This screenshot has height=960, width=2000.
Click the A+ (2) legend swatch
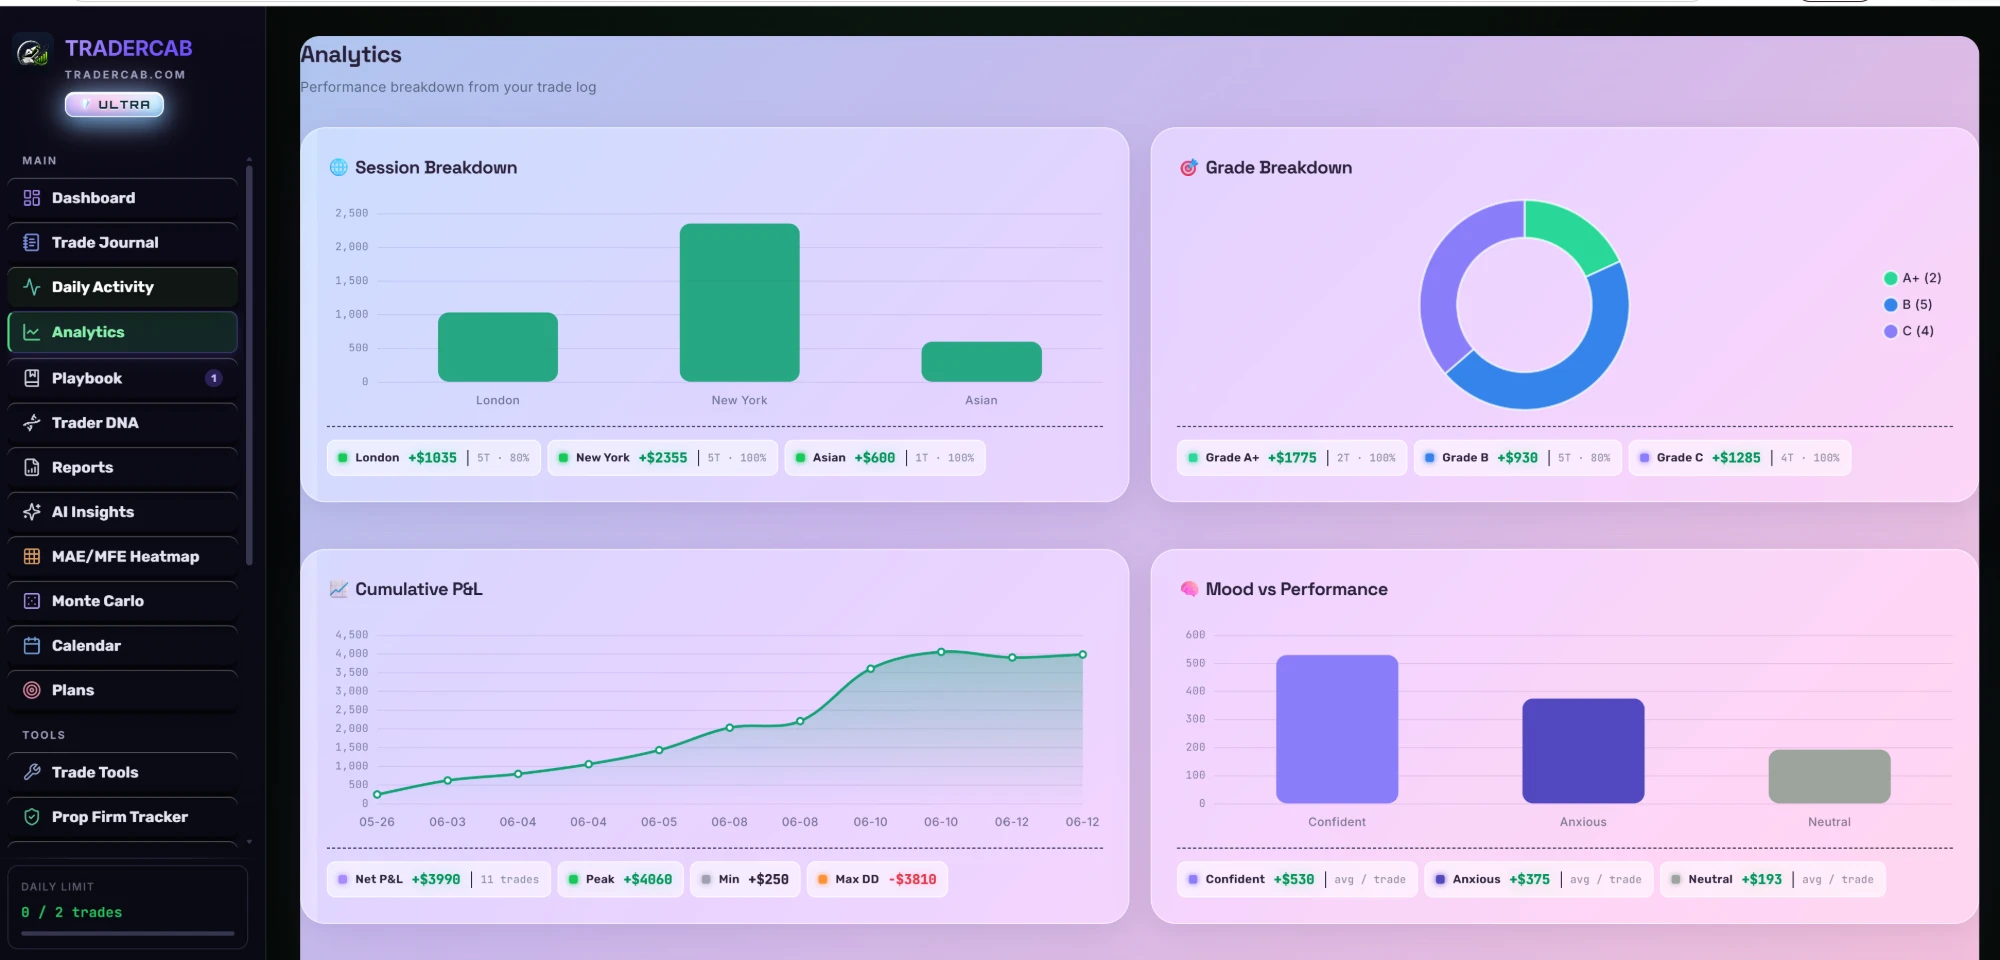click(1890, 278)
